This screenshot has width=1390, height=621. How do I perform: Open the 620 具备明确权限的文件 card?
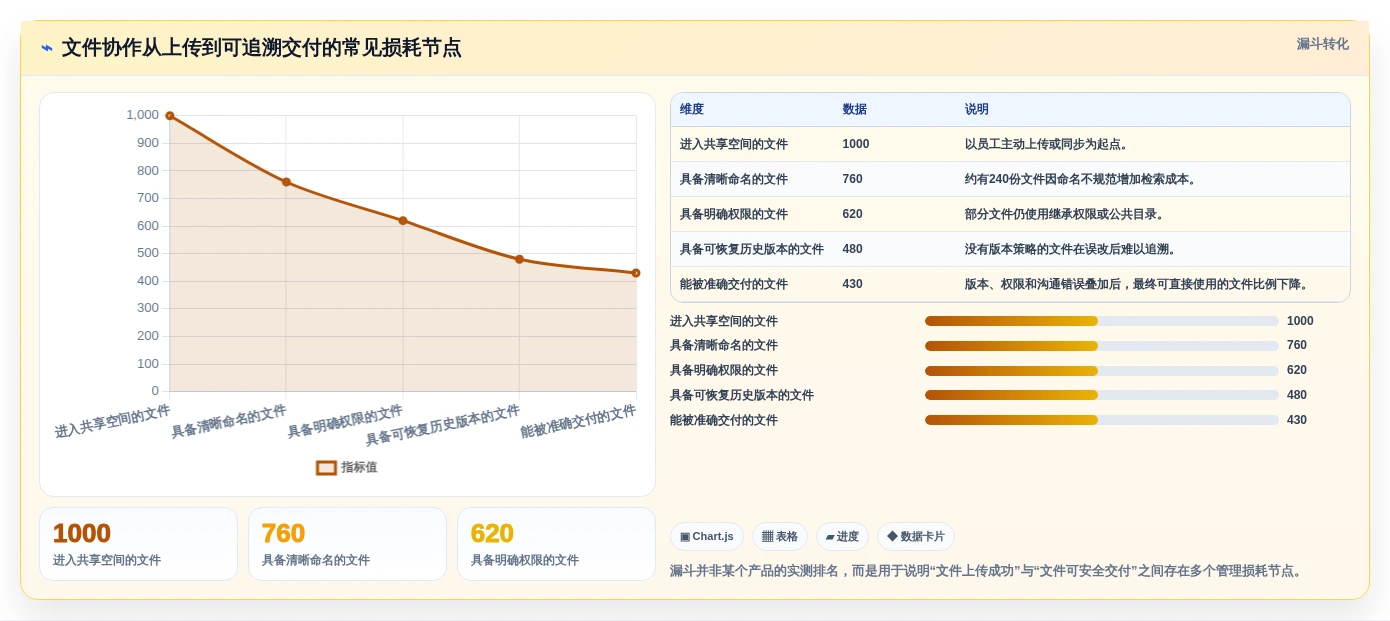tap(556, 544)
